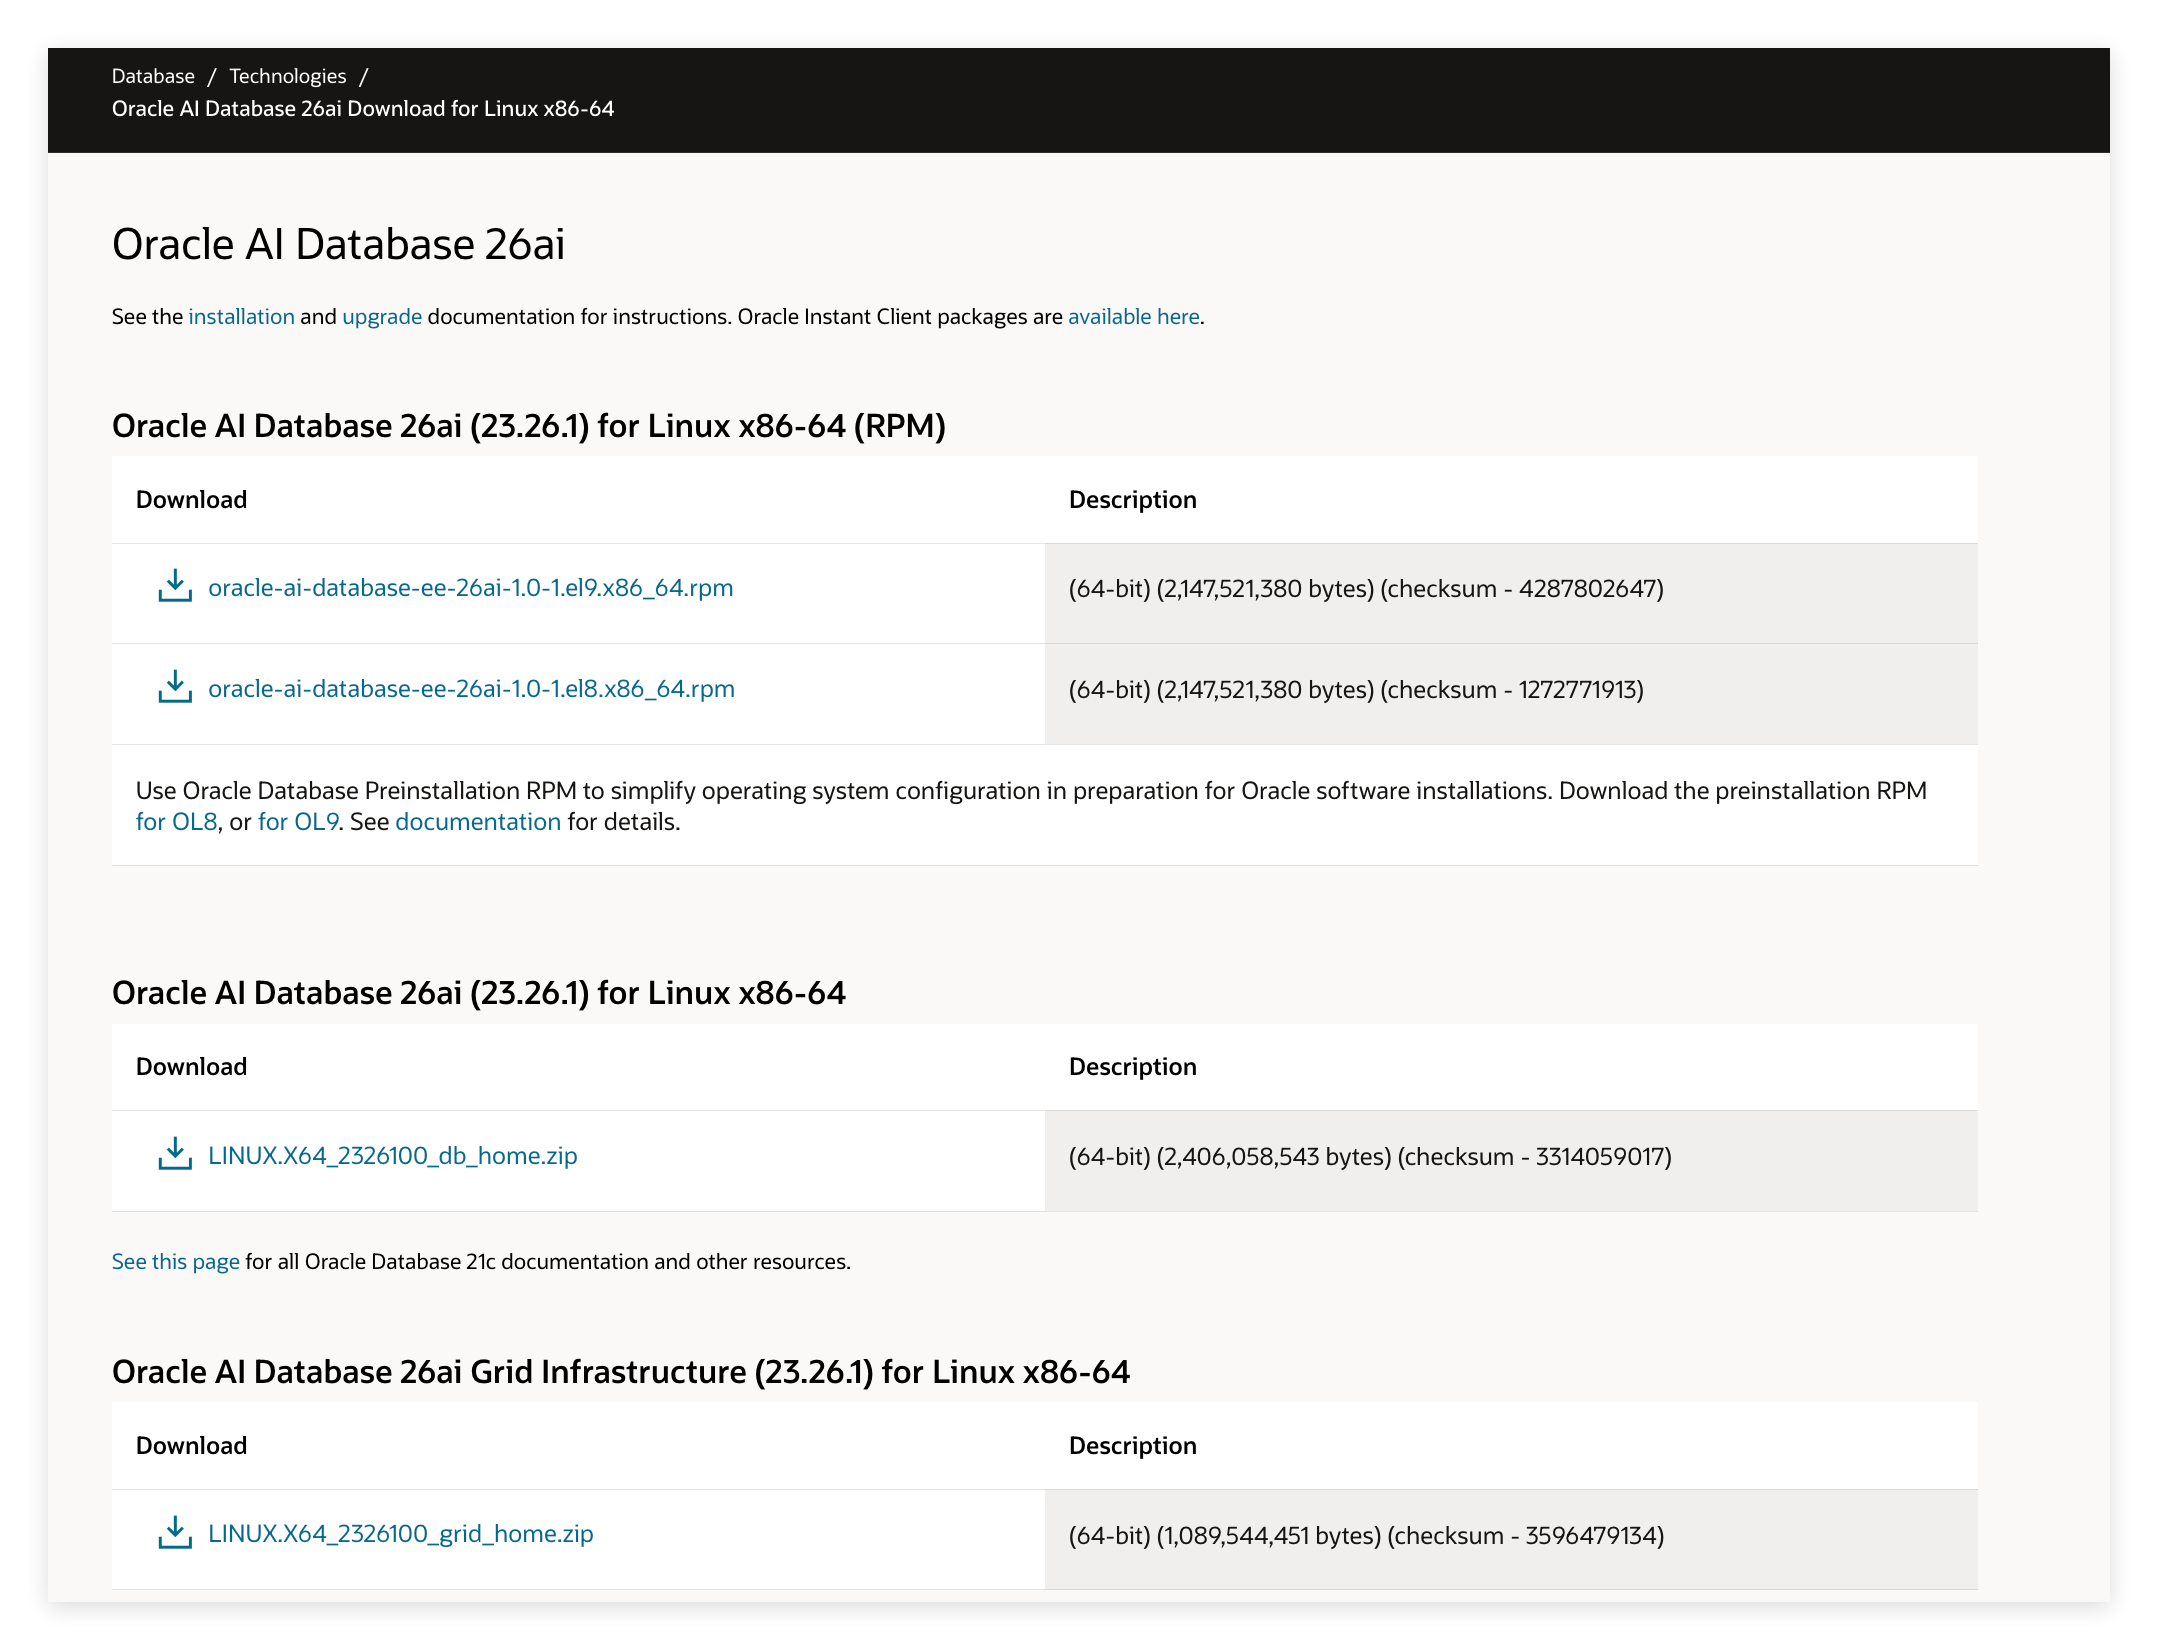Open oracle-ai-database-ee-26ai el9 rpm link
Viewport: 2158px width, 1650px height.
click(x=470, y=588)
